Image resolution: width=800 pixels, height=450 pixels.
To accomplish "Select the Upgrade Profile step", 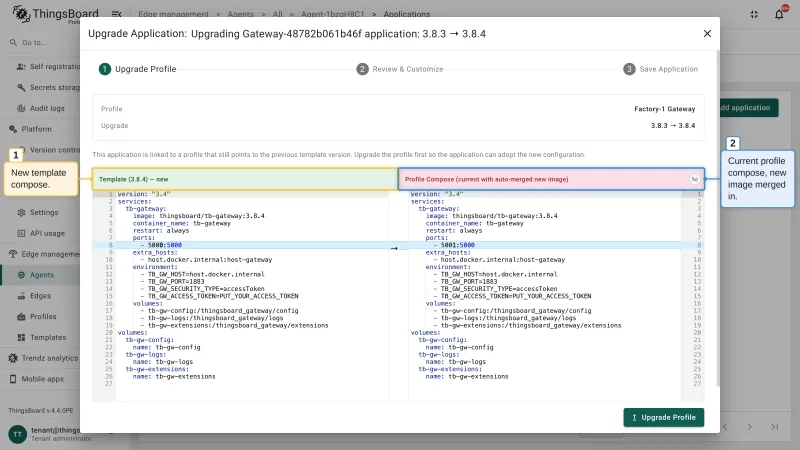I will coord(138,69).
